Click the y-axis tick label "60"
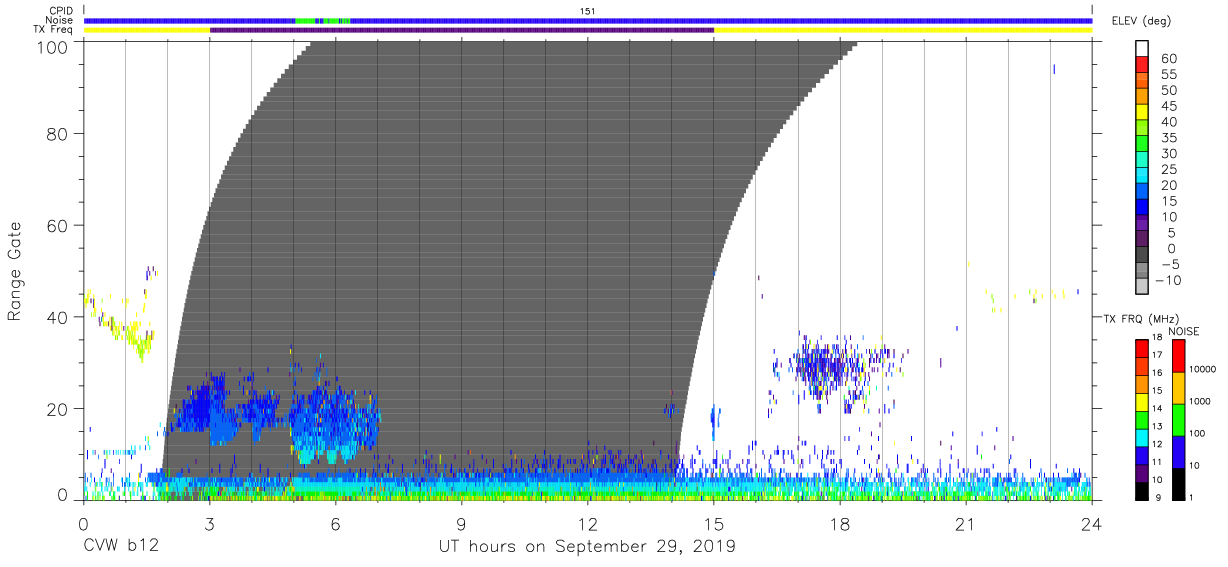Image resolution: width=1228 pixels, height=567 pixels. click(58, 225)
